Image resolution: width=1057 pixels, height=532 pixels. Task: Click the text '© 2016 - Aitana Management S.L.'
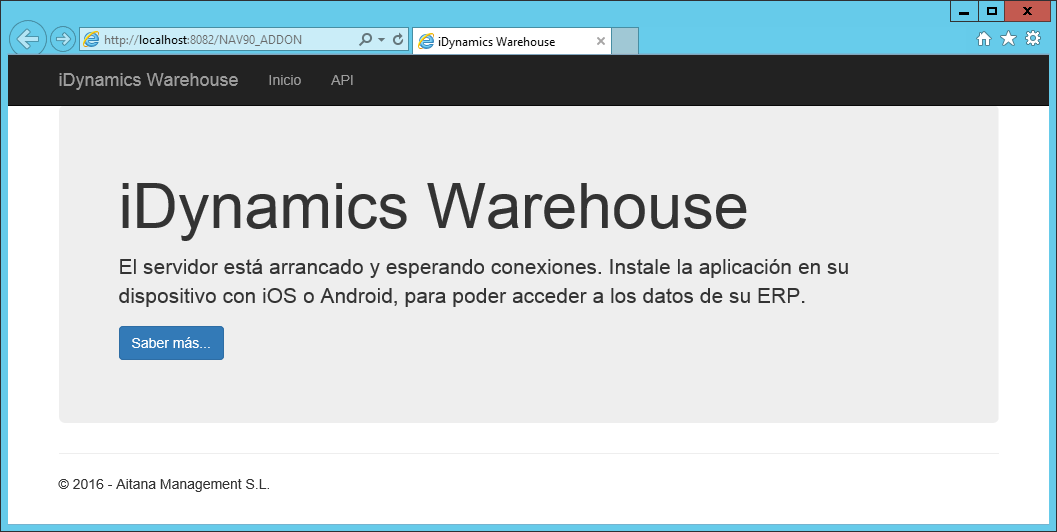click(164, 484)
